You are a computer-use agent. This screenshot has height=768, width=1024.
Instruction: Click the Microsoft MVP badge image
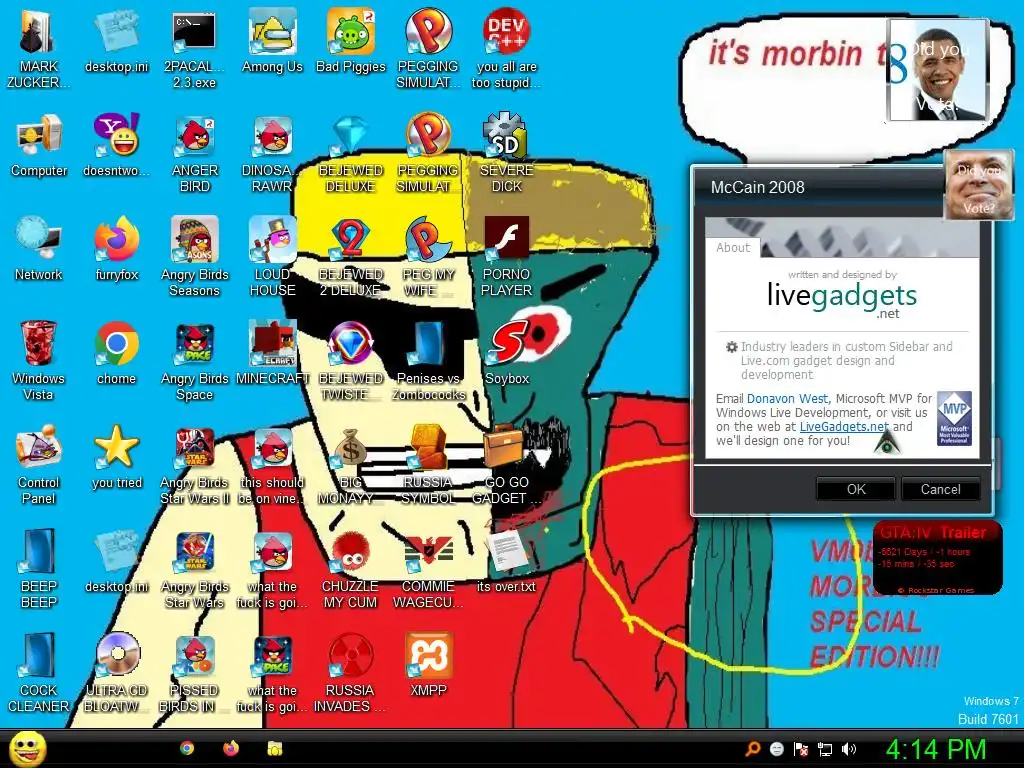pos(954,418)
